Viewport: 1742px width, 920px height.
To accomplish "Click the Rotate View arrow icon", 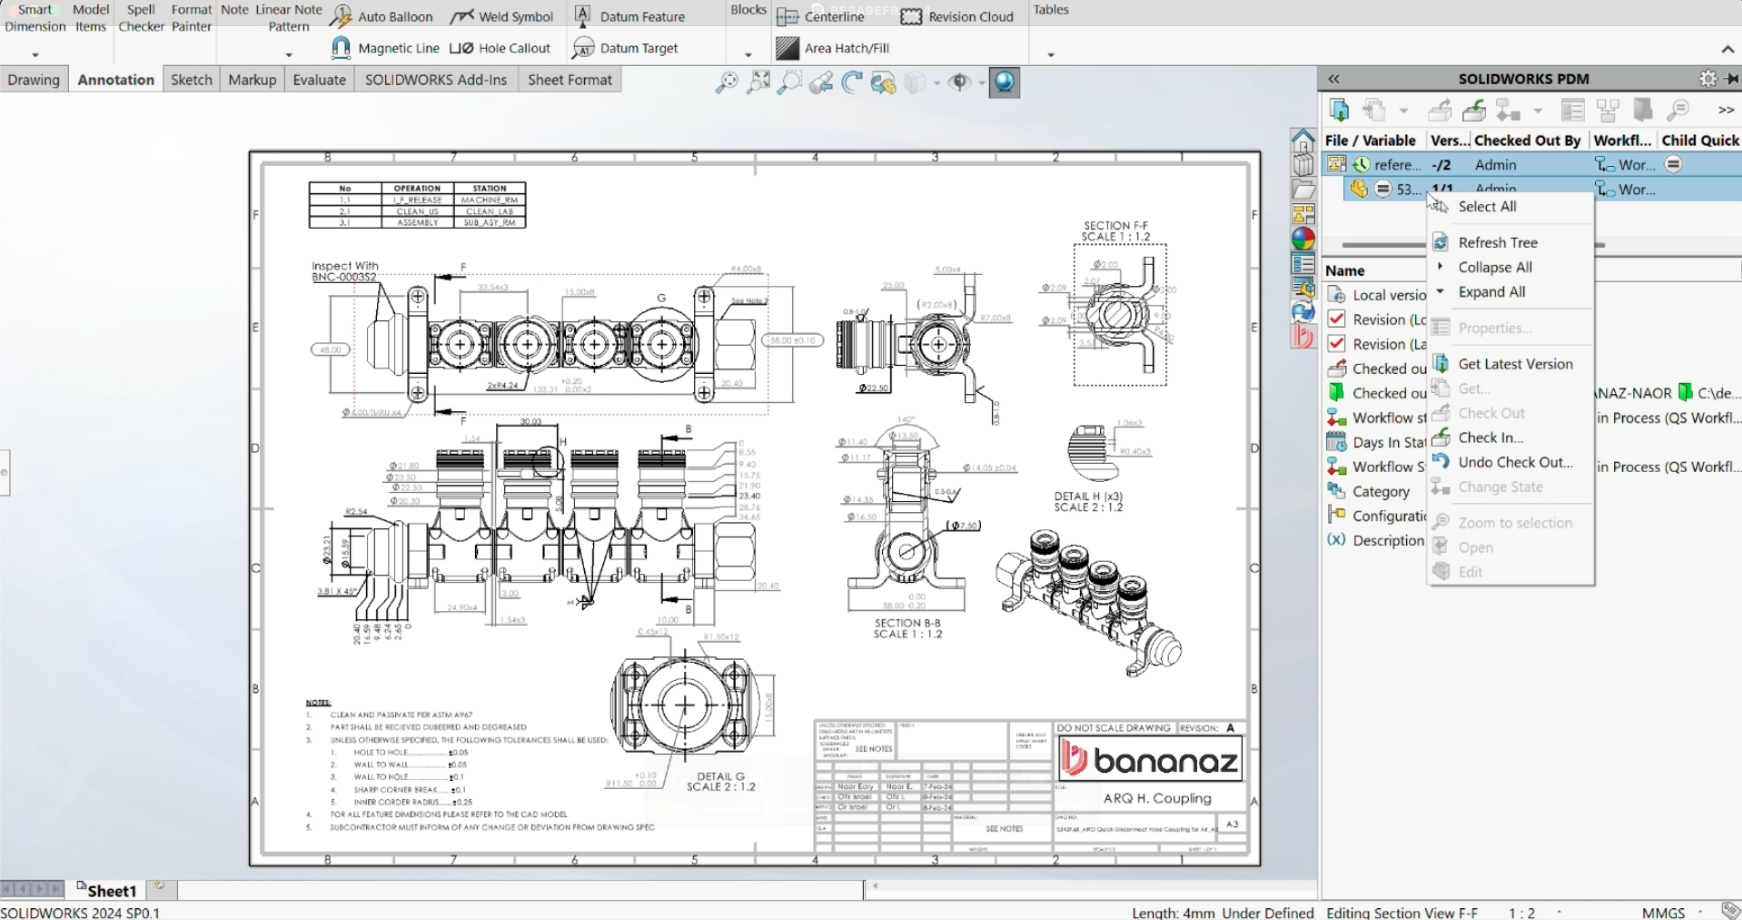I will [x=852, y=83].
